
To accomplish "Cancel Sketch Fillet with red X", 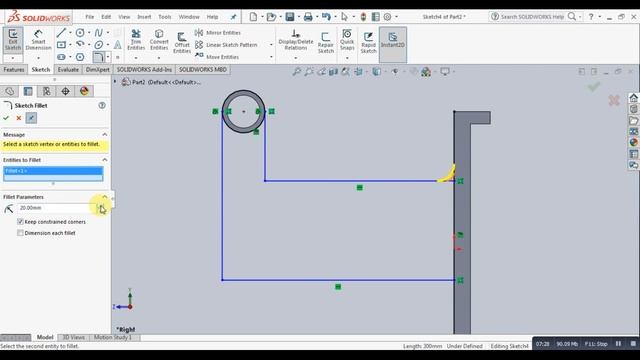I will coord(18,118).
